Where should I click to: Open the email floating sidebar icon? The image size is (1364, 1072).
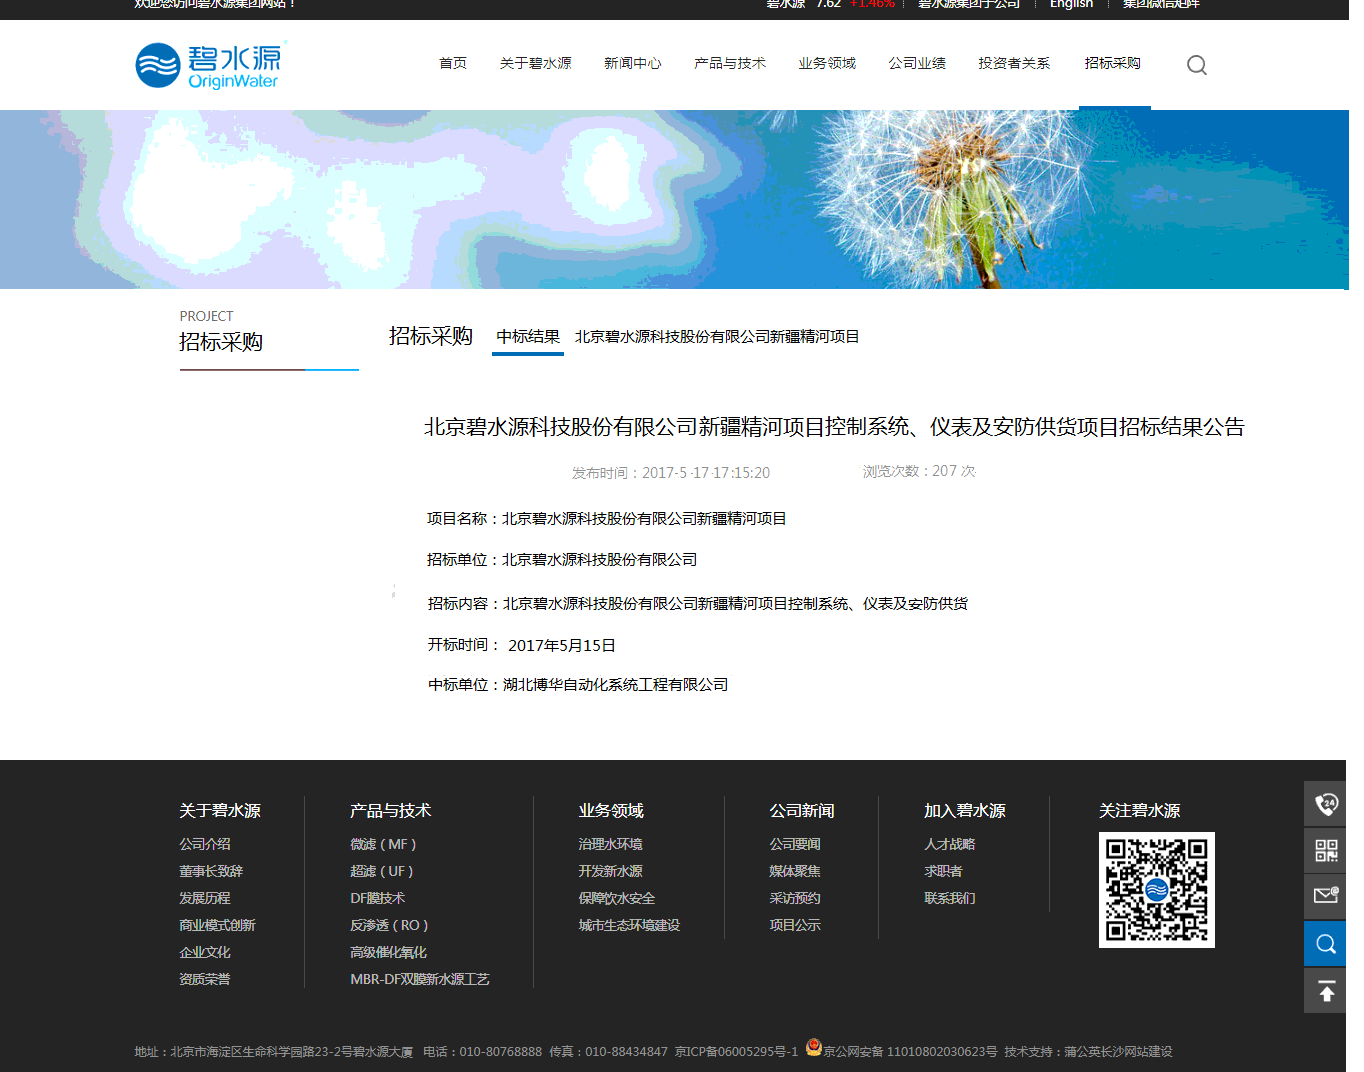click(x=1325, y=897)
